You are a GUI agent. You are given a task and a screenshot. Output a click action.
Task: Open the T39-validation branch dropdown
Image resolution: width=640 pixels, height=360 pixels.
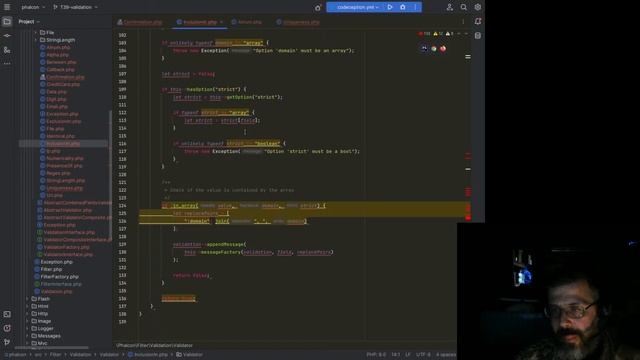coord(76,7)
